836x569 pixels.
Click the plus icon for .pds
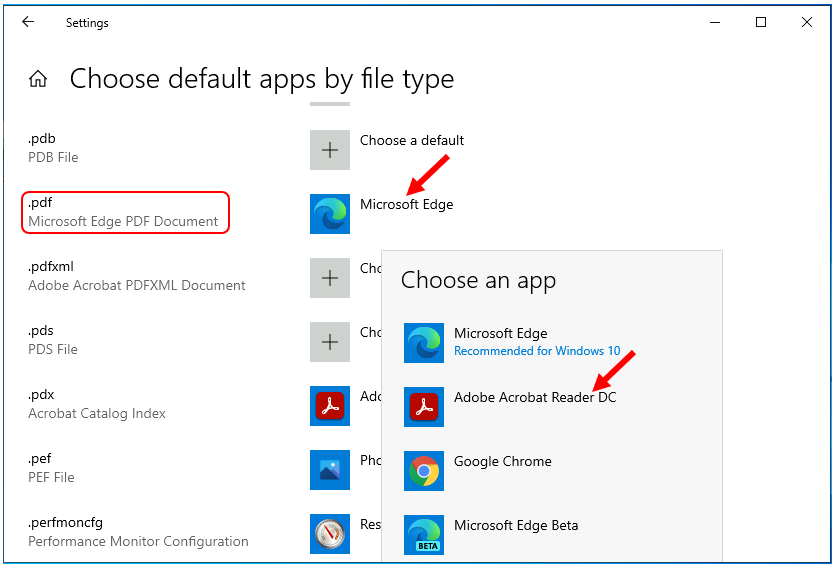point(329,342)
